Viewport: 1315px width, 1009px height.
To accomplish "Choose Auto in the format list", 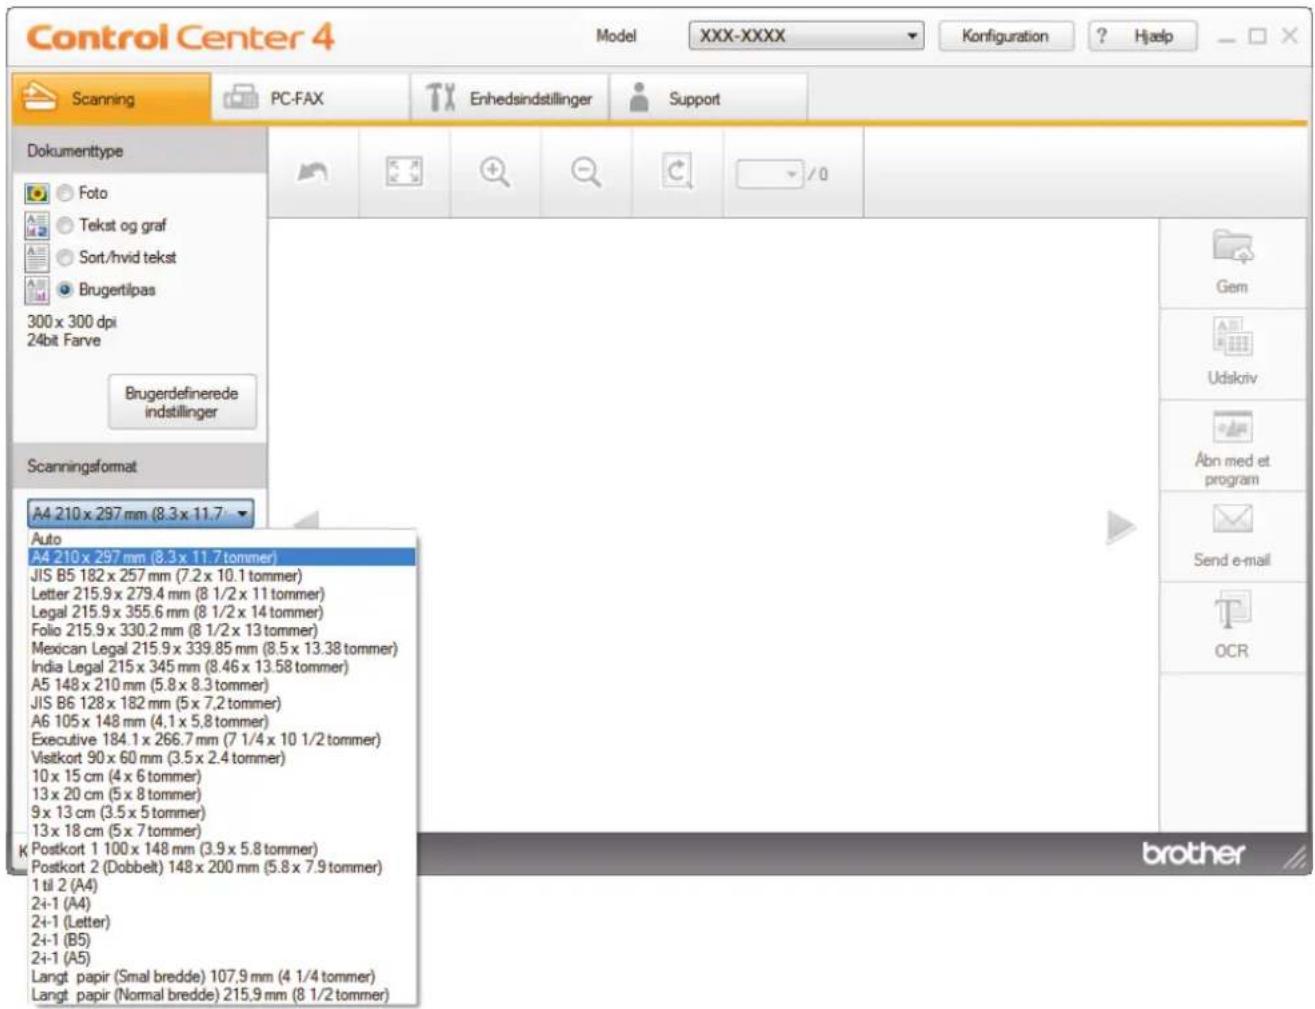I will pos(222,539).
